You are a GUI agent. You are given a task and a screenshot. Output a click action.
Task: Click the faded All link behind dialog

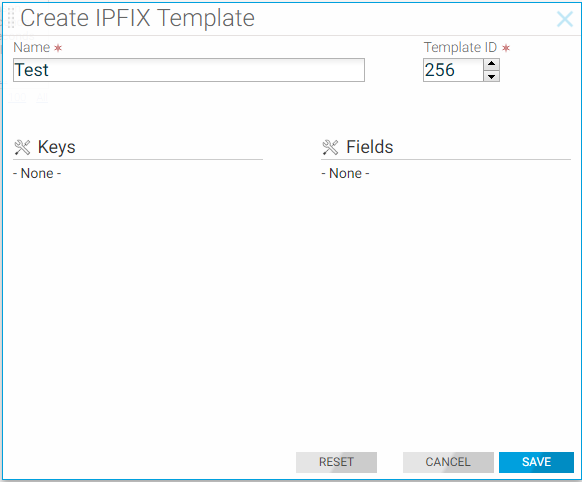point(42,98)
